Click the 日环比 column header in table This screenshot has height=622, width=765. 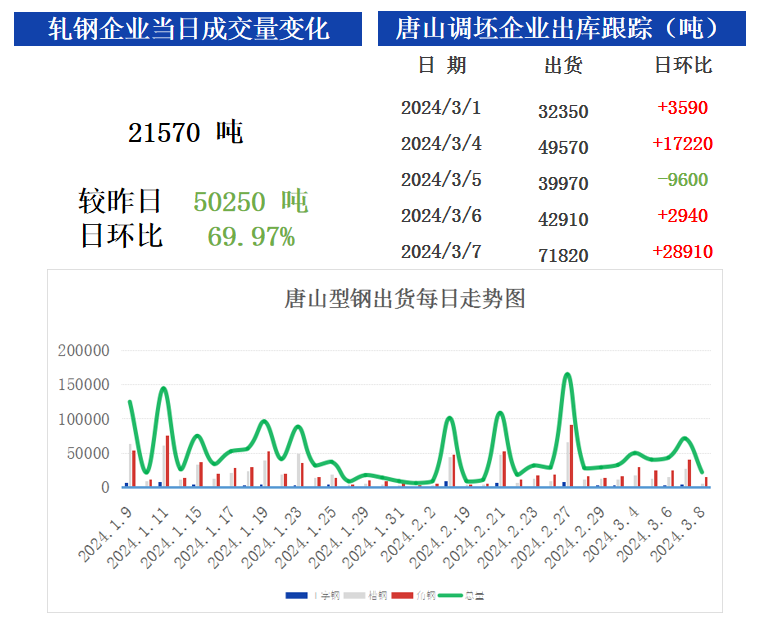coord(683,66)
